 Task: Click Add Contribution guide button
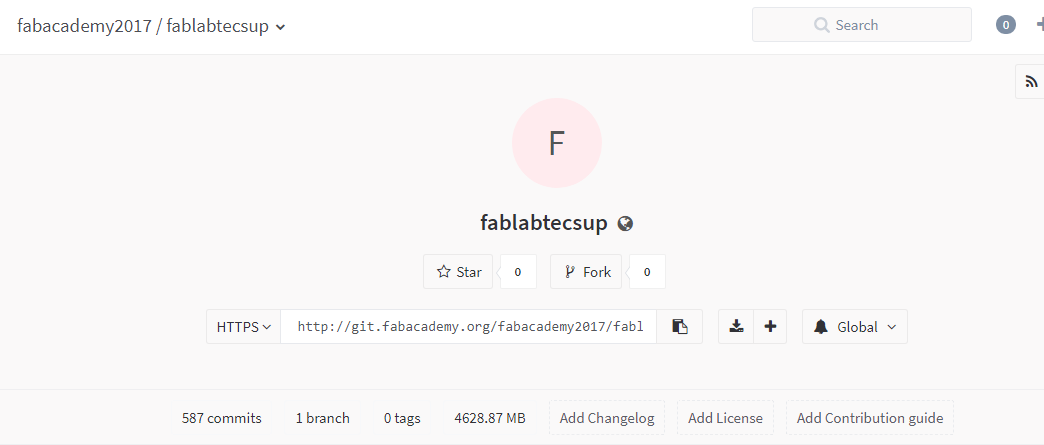pos(870,418)
